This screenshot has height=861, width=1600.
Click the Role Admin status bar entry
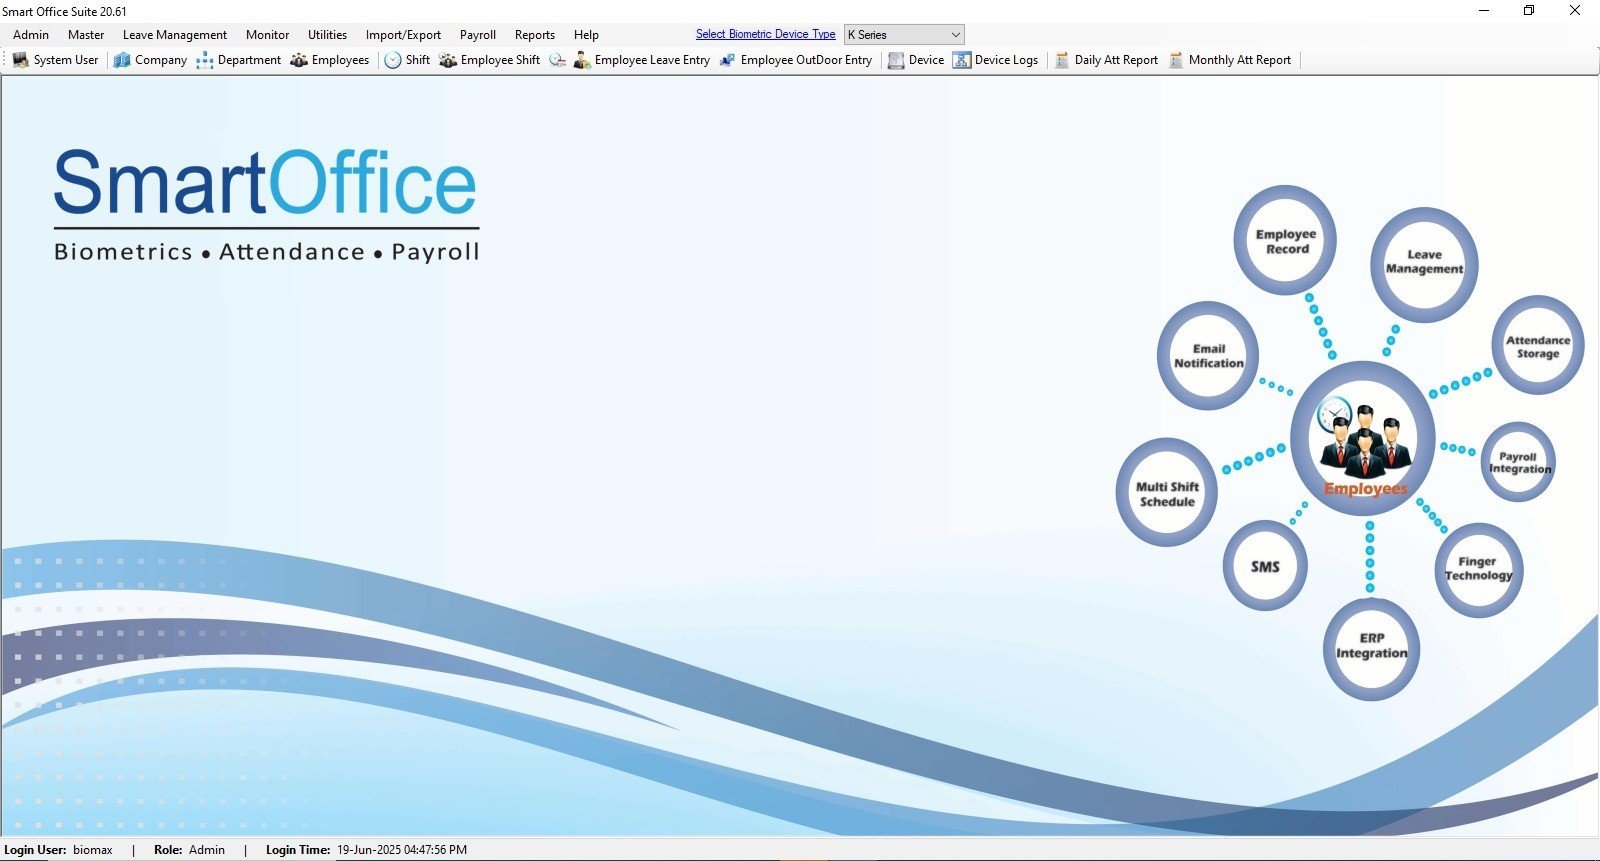189,850
